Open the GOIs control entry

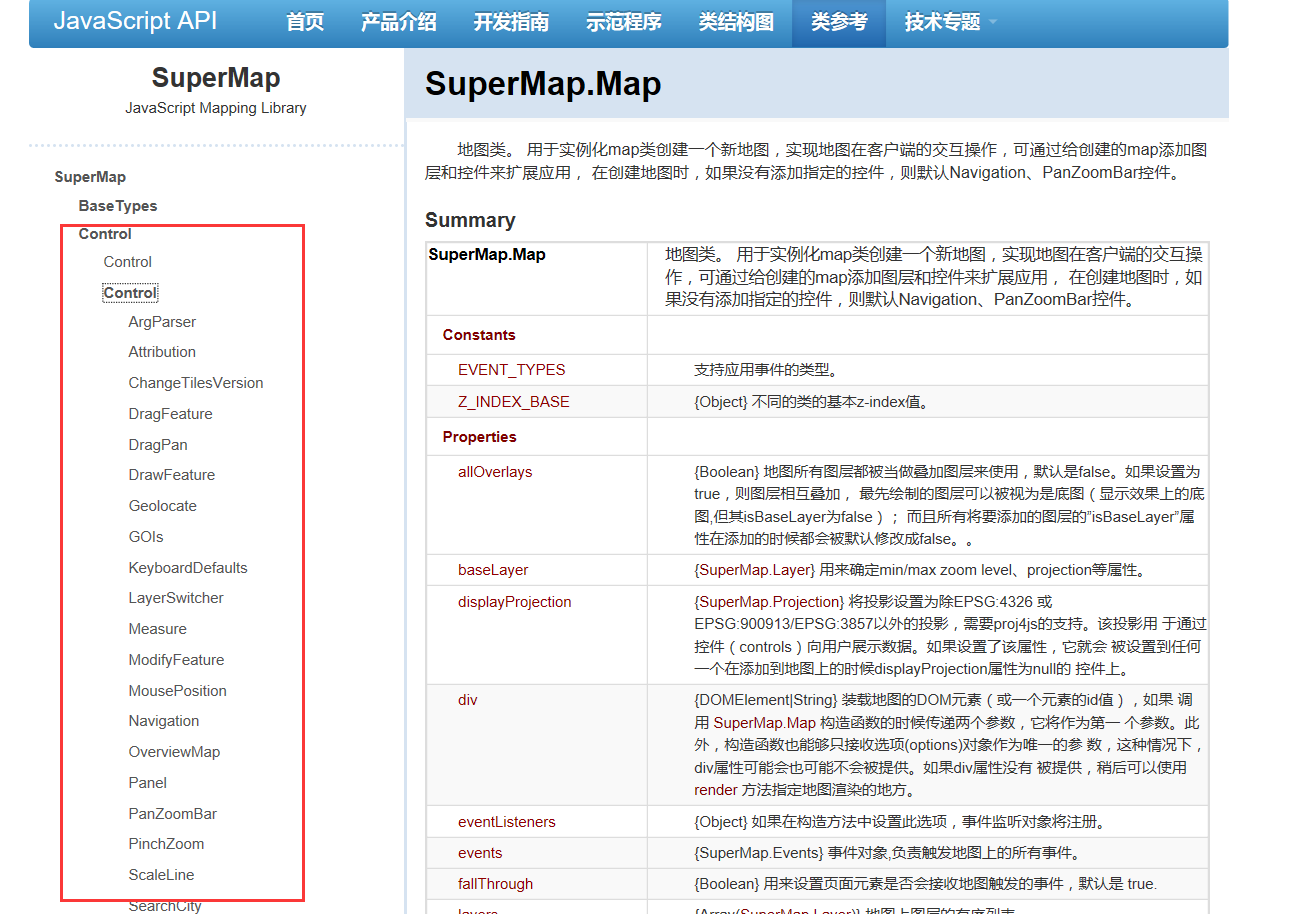[x=146, y=537]
